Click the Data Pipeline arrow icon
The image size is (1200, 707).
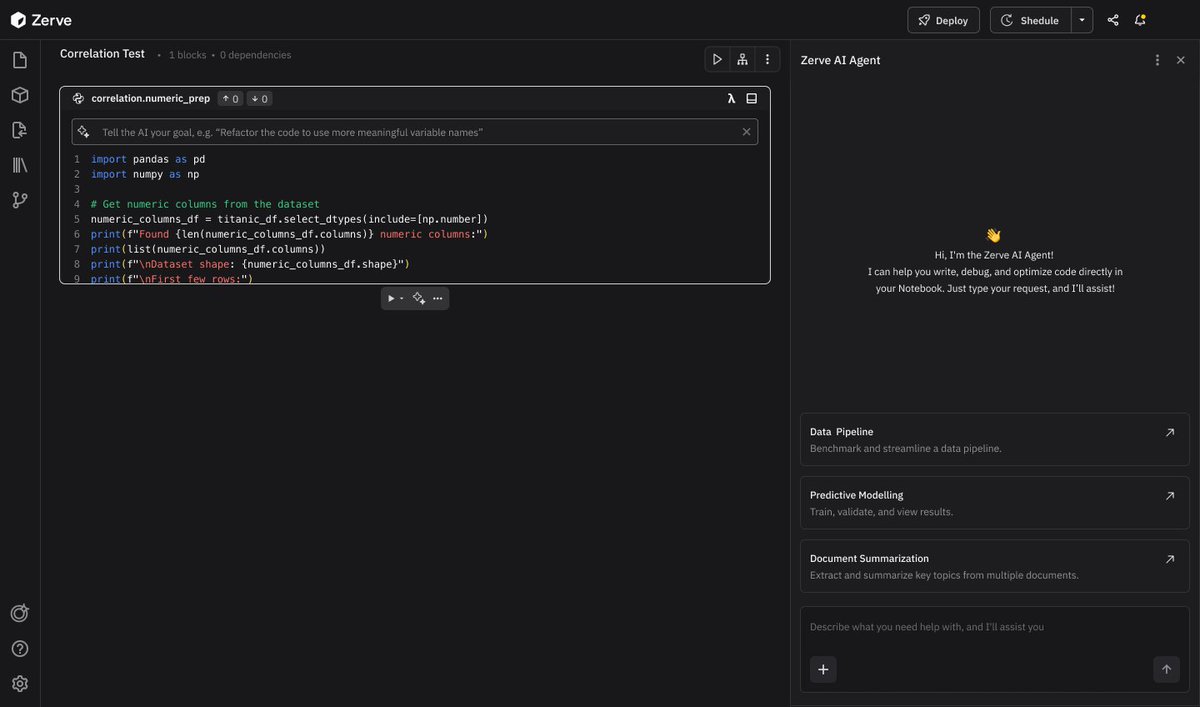pyautogui.click(x=1170, y=432)
